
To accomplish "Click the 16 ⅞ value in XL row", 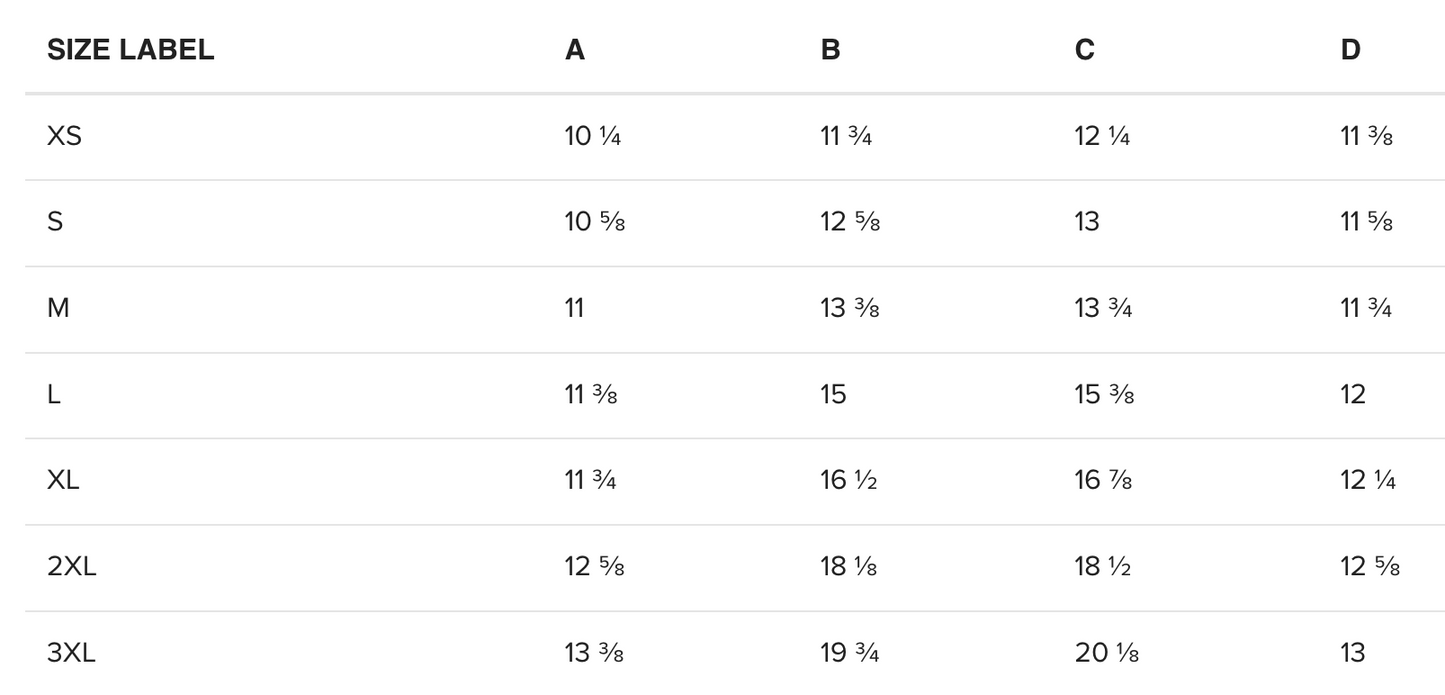I will click(1103, 480).
